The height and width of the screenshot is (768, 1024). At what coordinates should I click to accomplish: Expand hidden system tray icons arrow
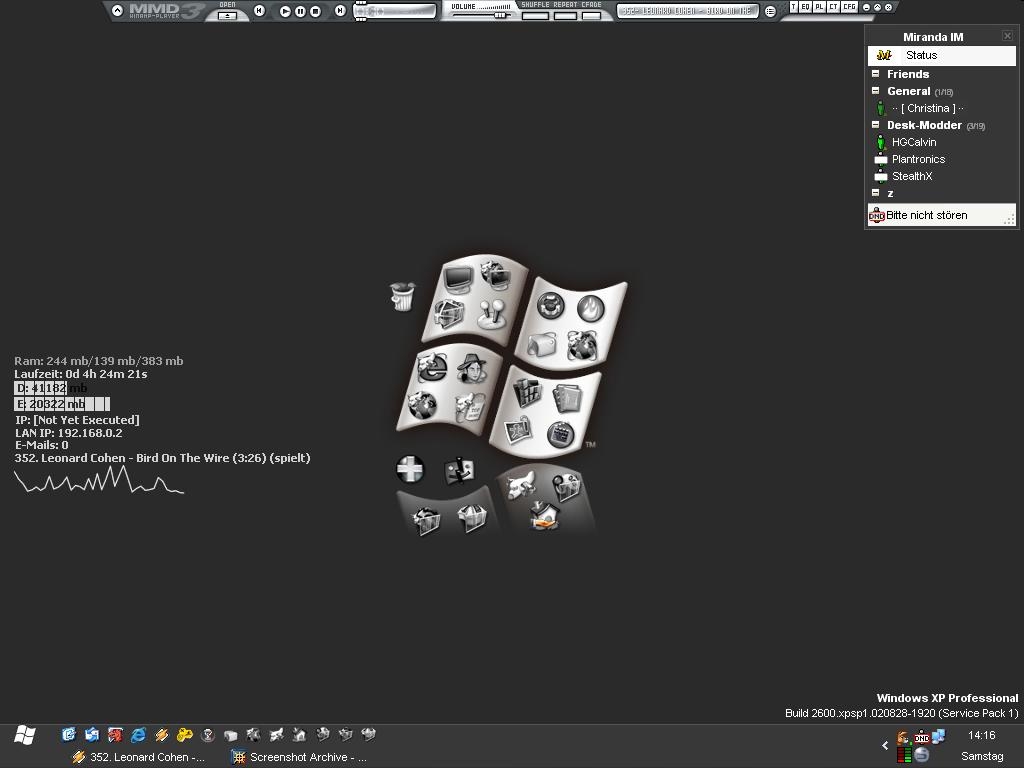tap(886, 745)
